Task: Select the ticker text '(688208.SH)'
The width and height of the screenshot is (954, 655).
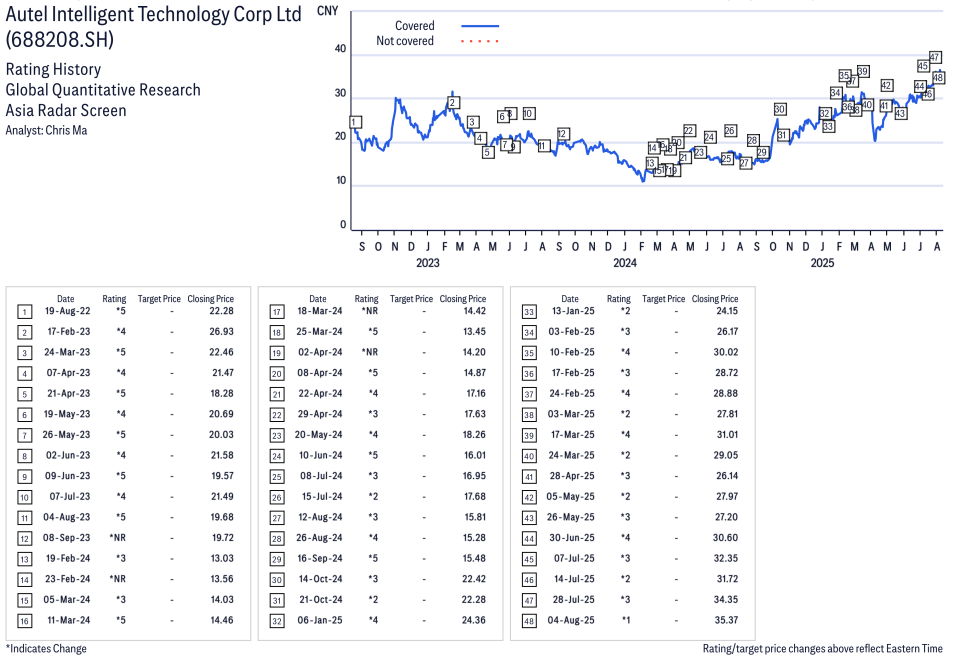Action: click(60, 40)
